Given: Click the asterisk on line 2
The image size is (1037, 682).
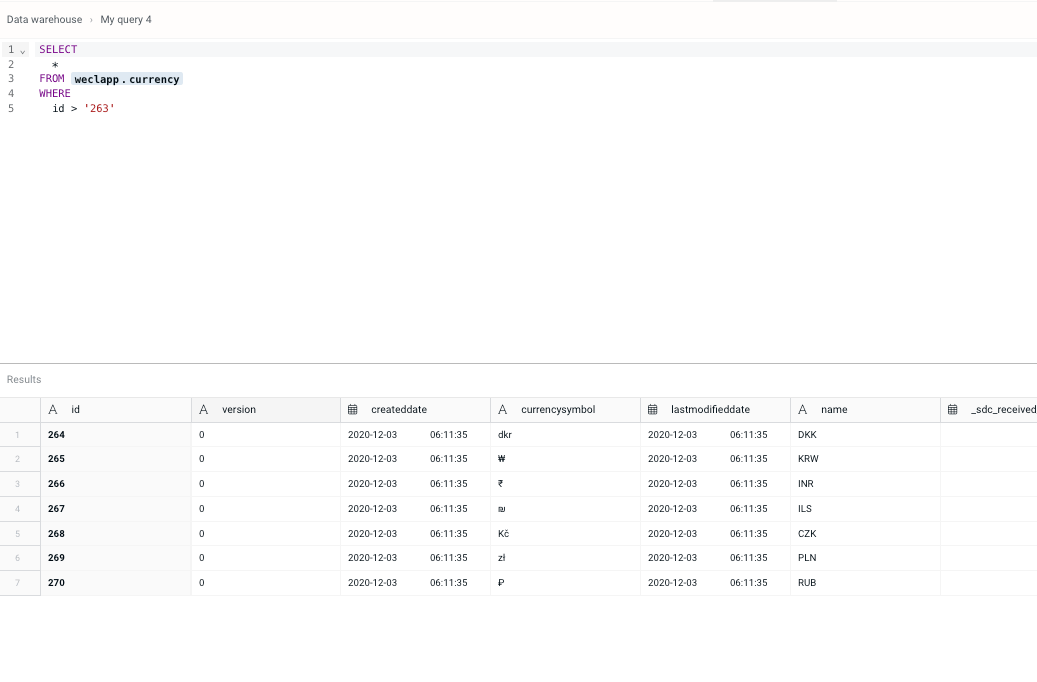Looking at the screenshot, I should tap(56, 65).
